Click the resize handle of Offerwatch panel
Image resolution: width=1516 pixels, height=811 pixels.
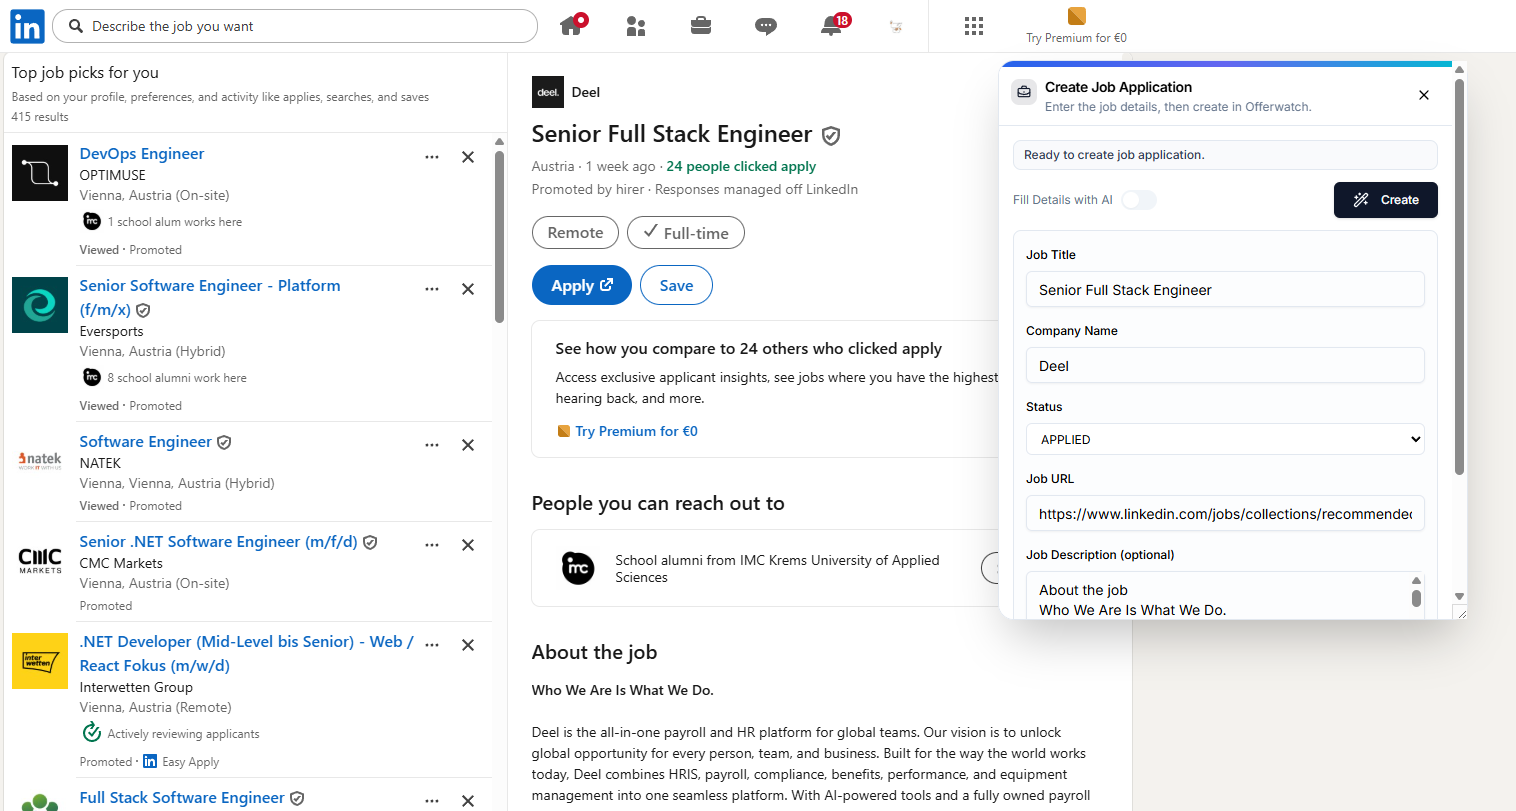pyautogui.click(x=1459, y=612)
